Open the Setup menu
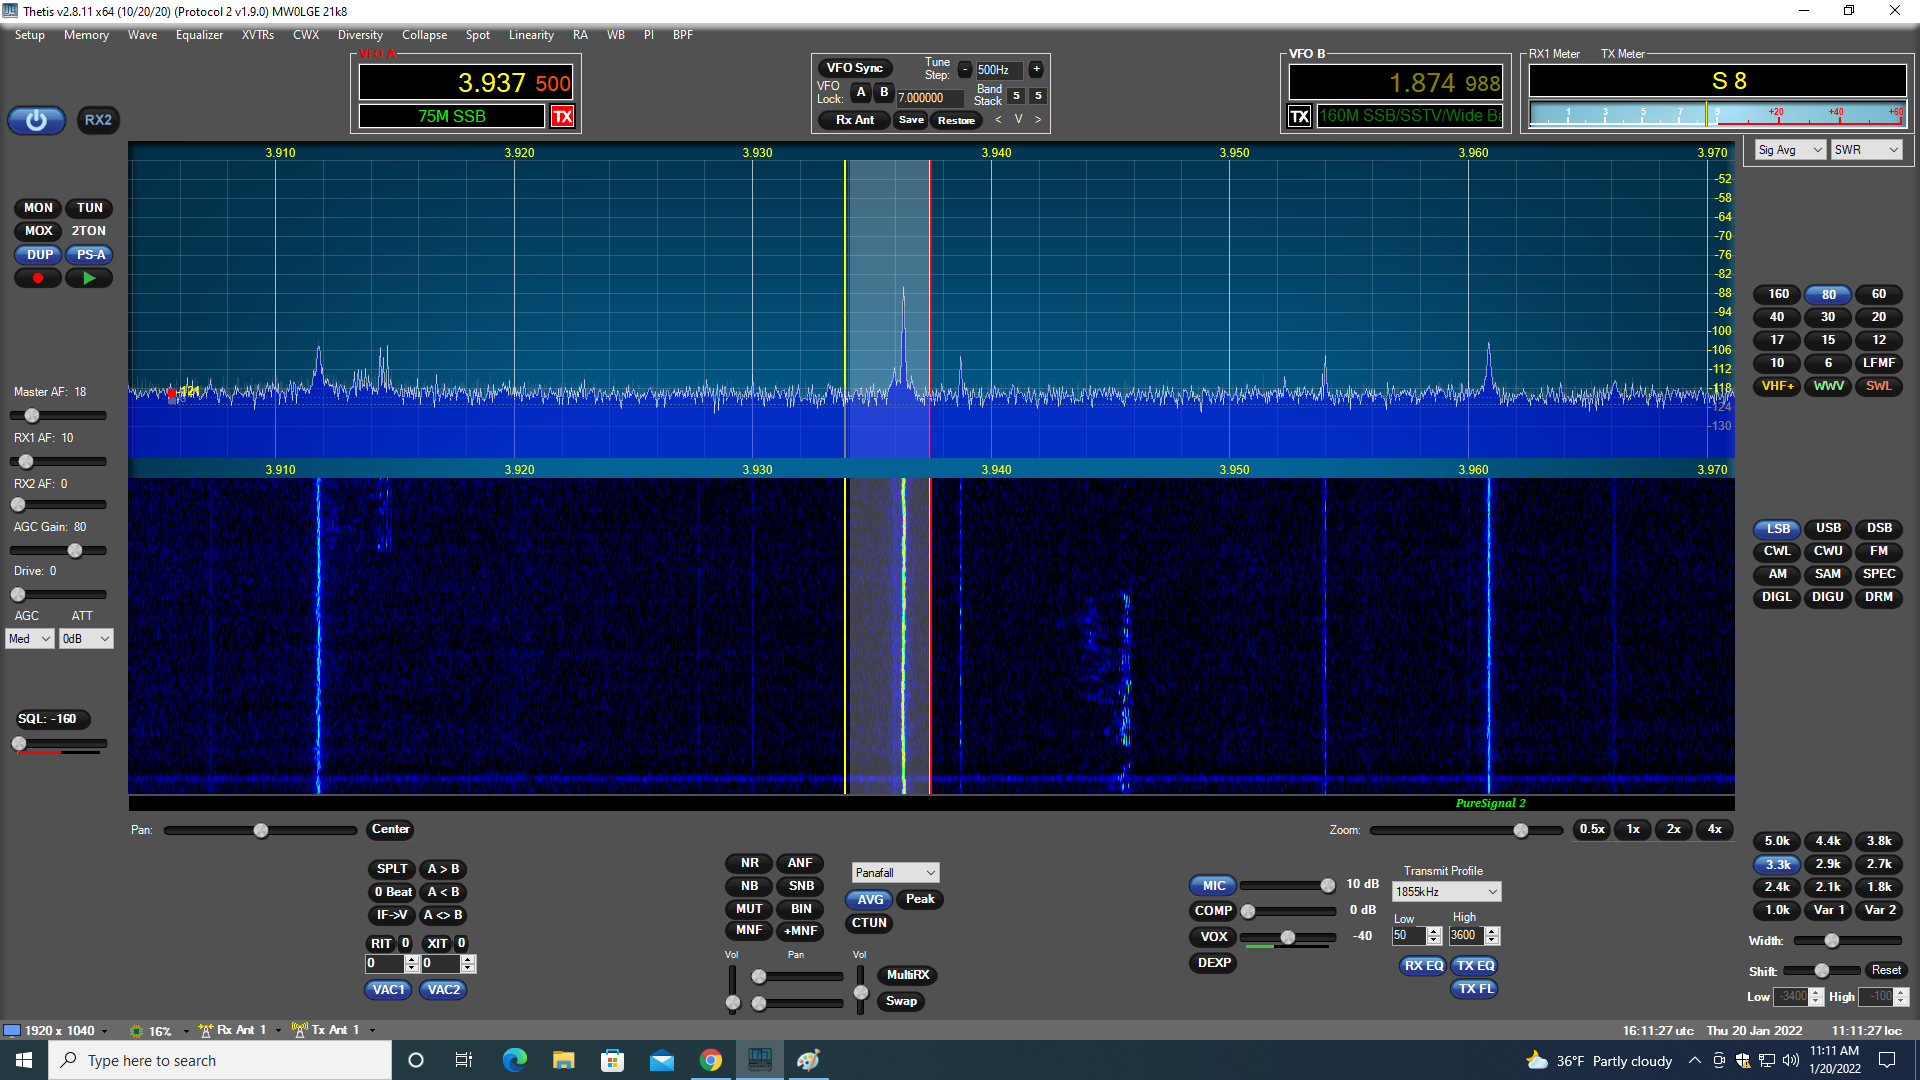Viewport: 1920px width, 1080px height. 30,35
